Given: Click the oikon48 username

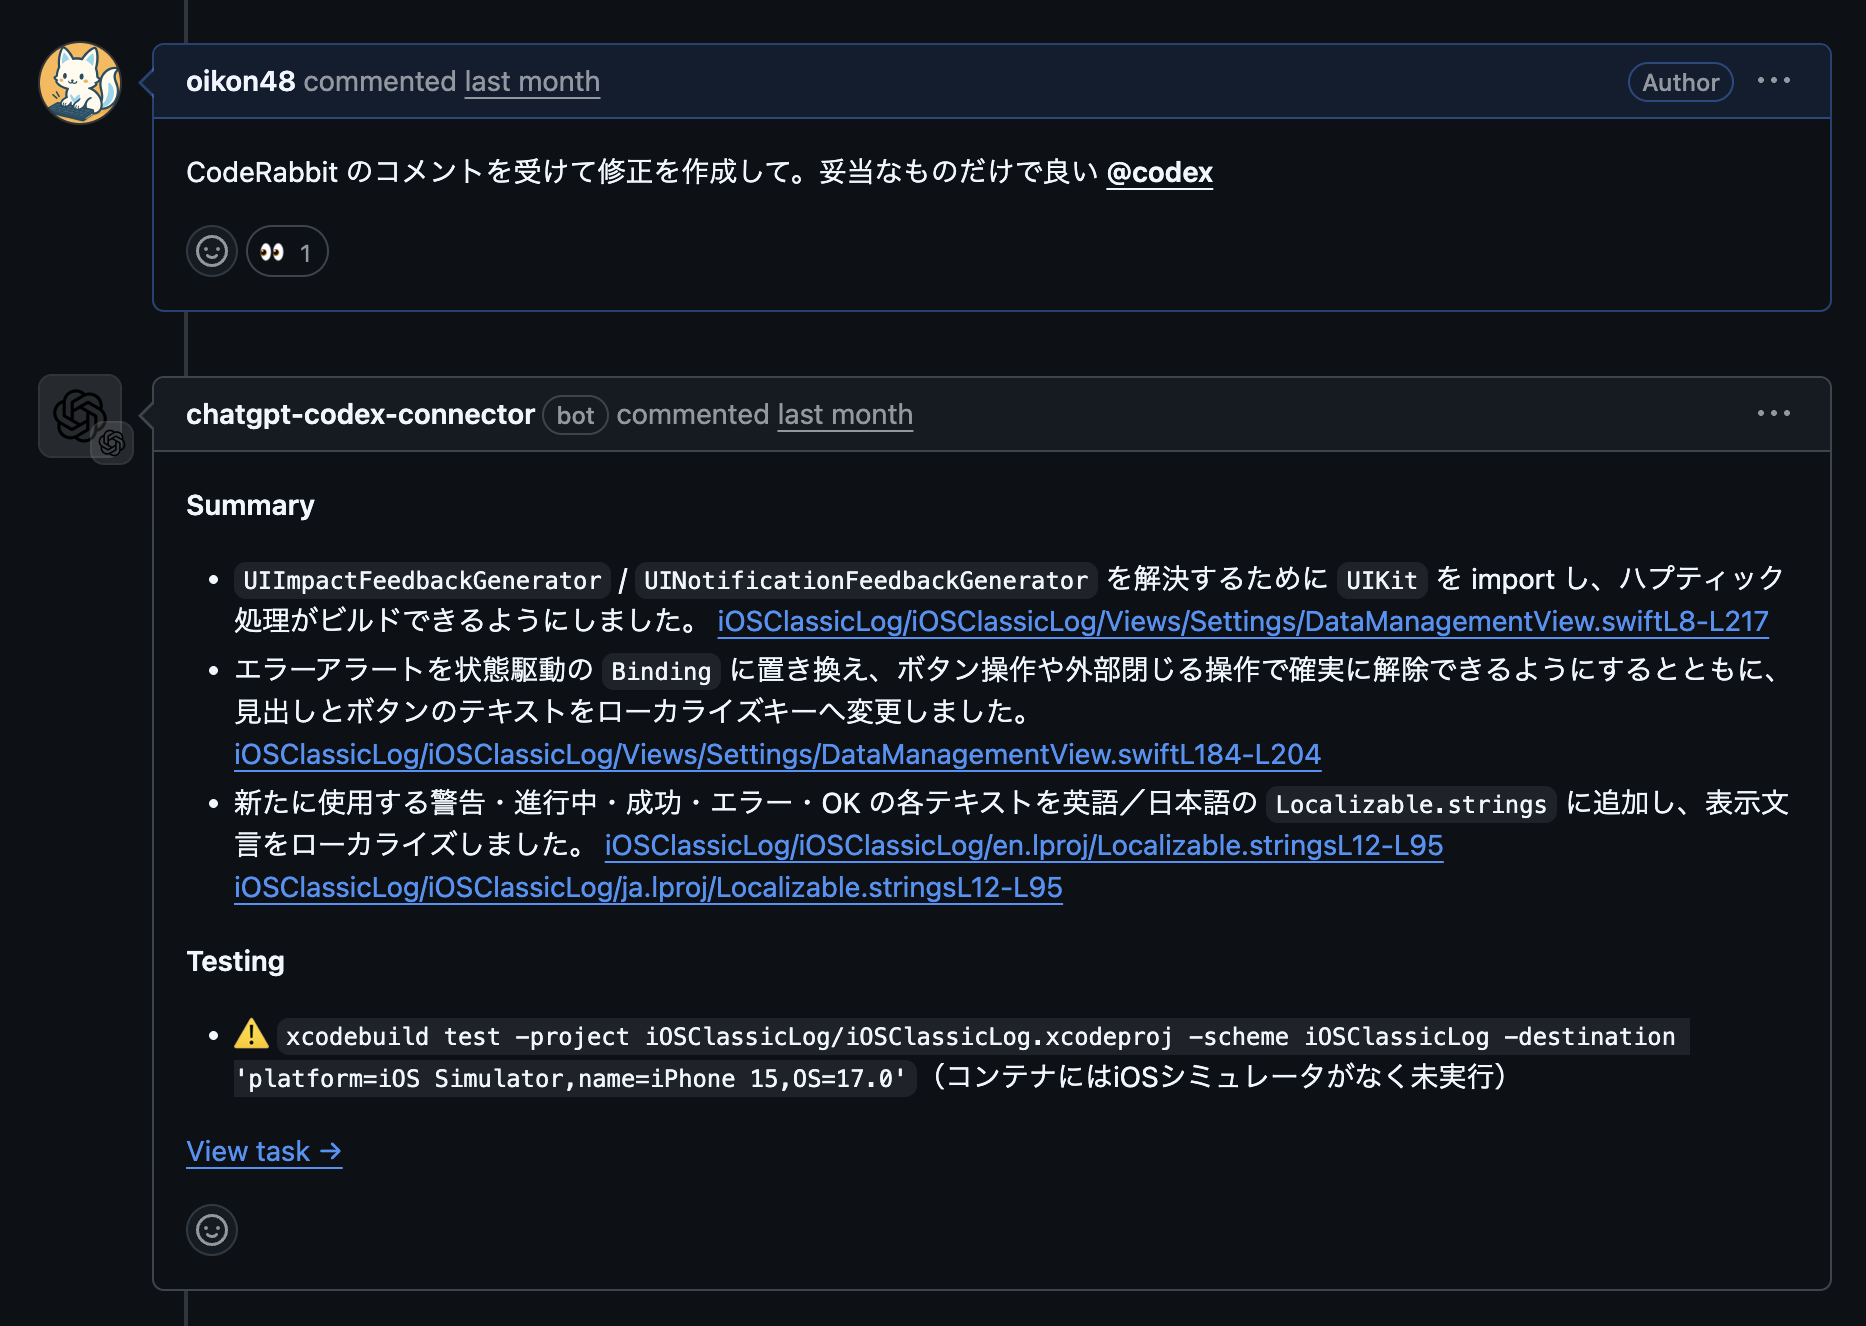Looking at the screenshot, I should [240, 82].
